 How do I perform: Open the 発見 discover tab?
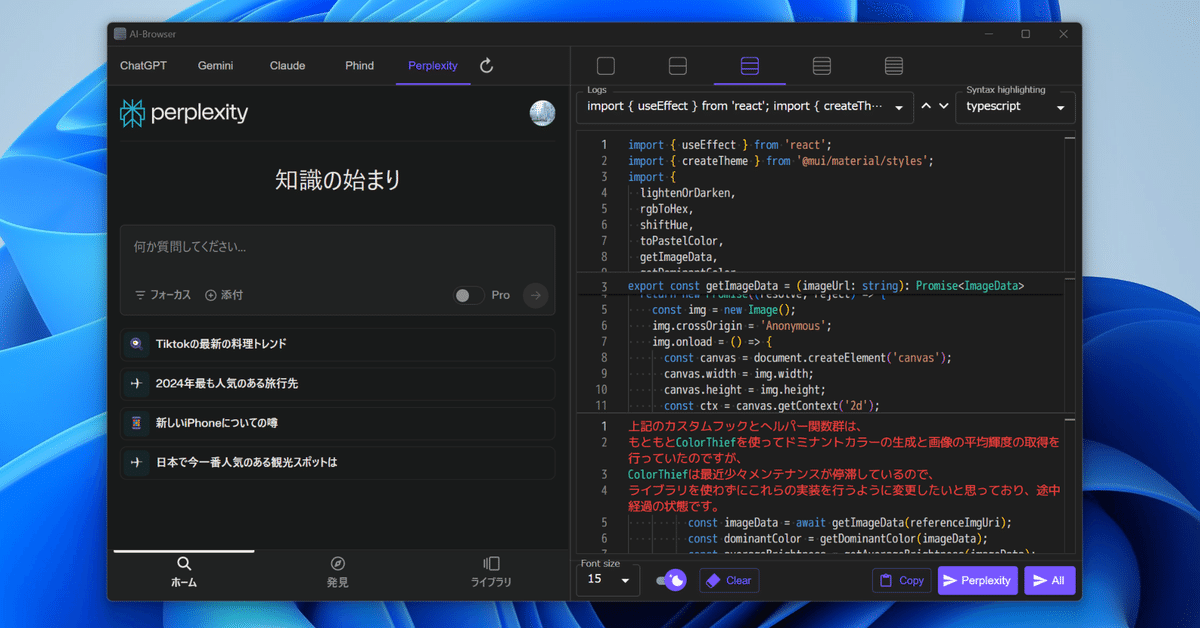[x=338, y=573]
